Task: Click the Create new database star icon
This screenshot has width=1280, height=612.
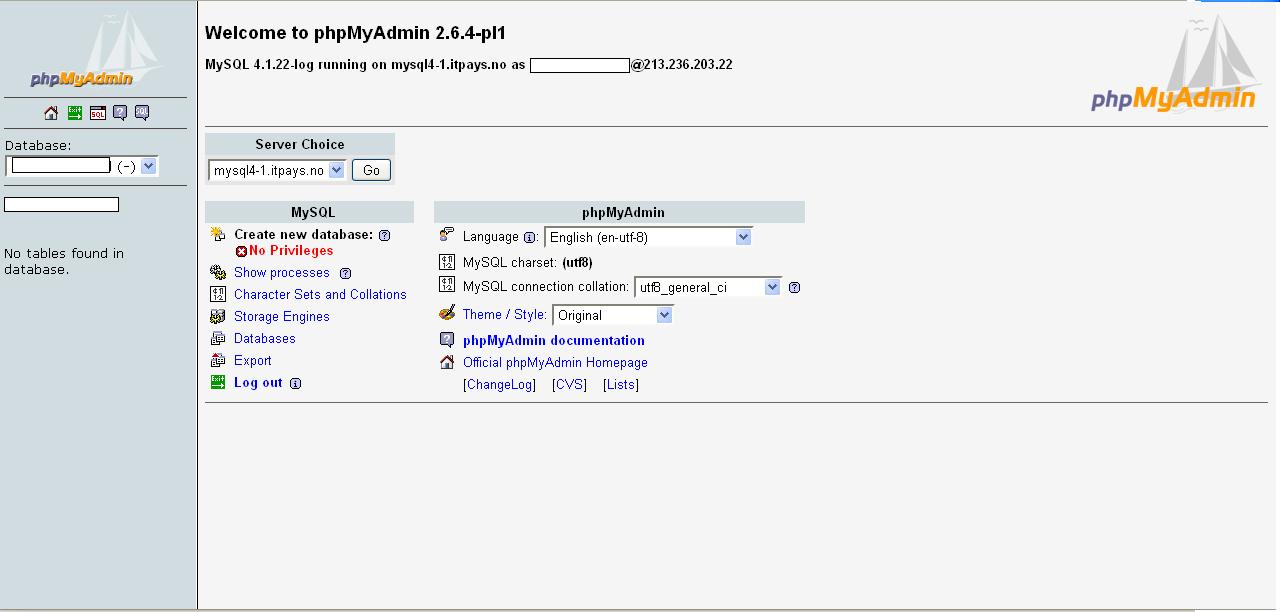Action: [218, 235]
